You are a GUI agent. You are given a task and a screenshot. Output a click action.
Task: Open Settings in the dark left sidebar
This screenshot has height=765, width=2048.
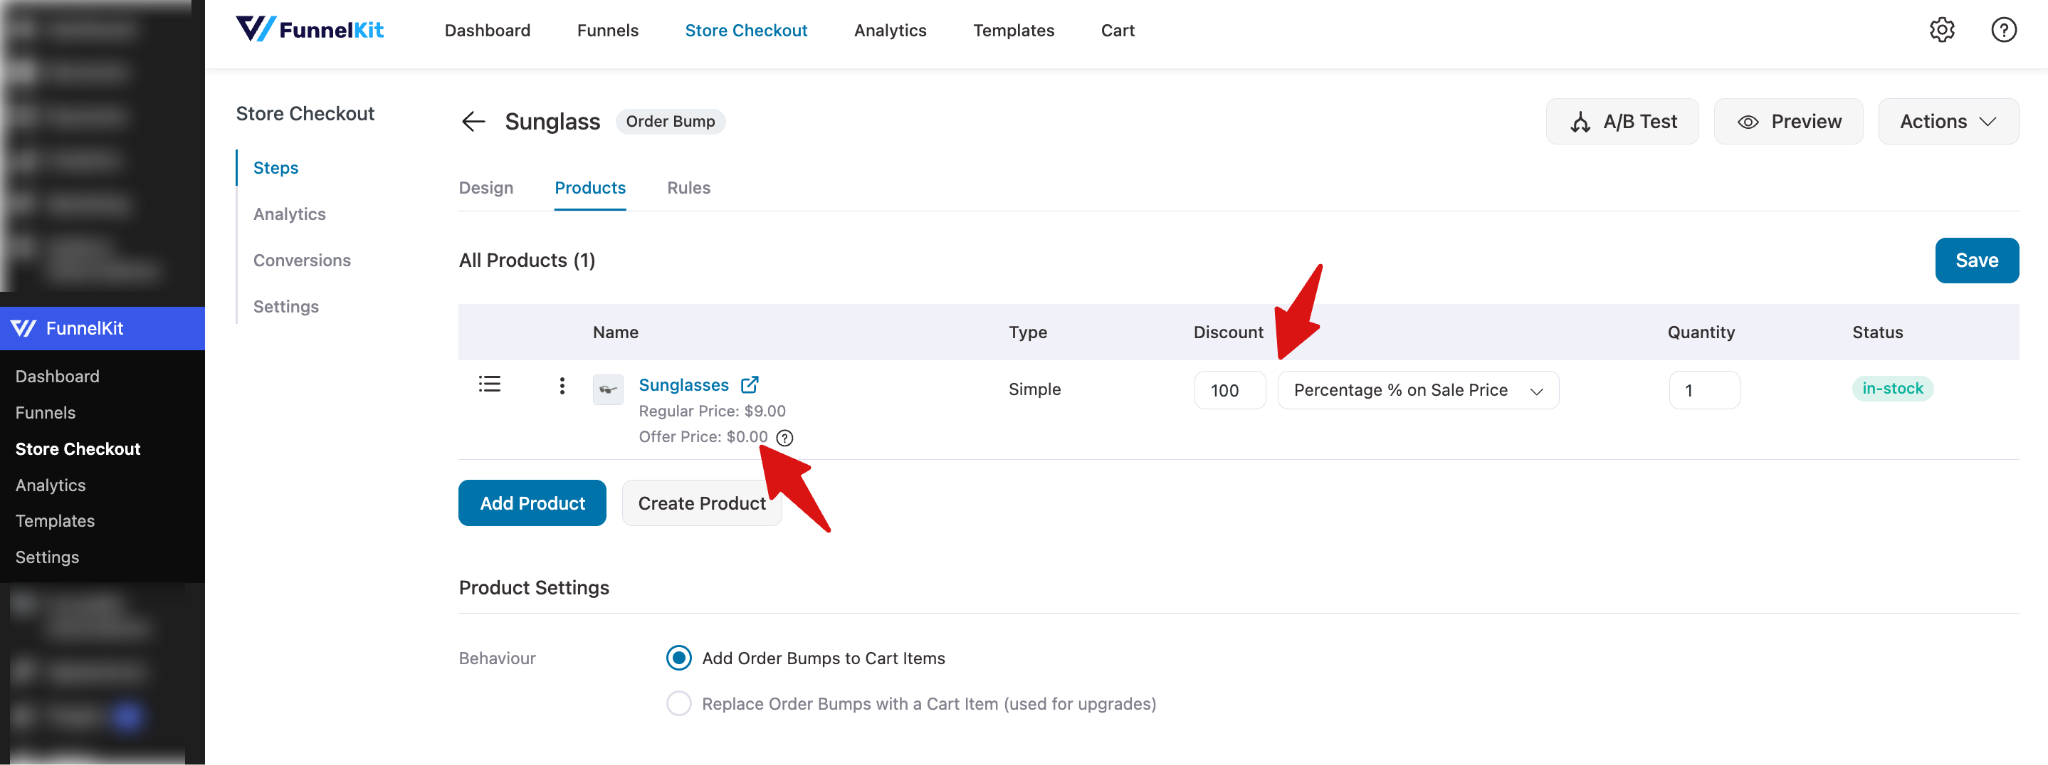click(47, 557)
